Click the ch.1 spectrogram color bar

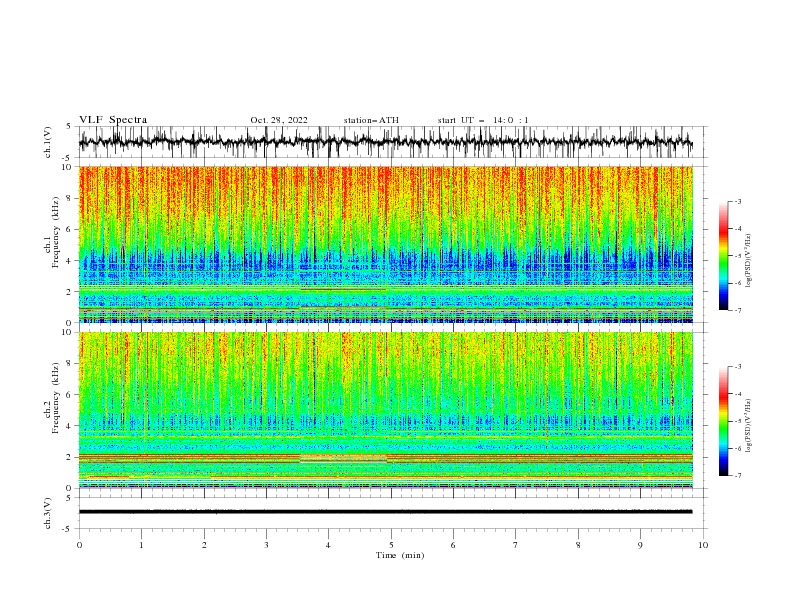724,256
